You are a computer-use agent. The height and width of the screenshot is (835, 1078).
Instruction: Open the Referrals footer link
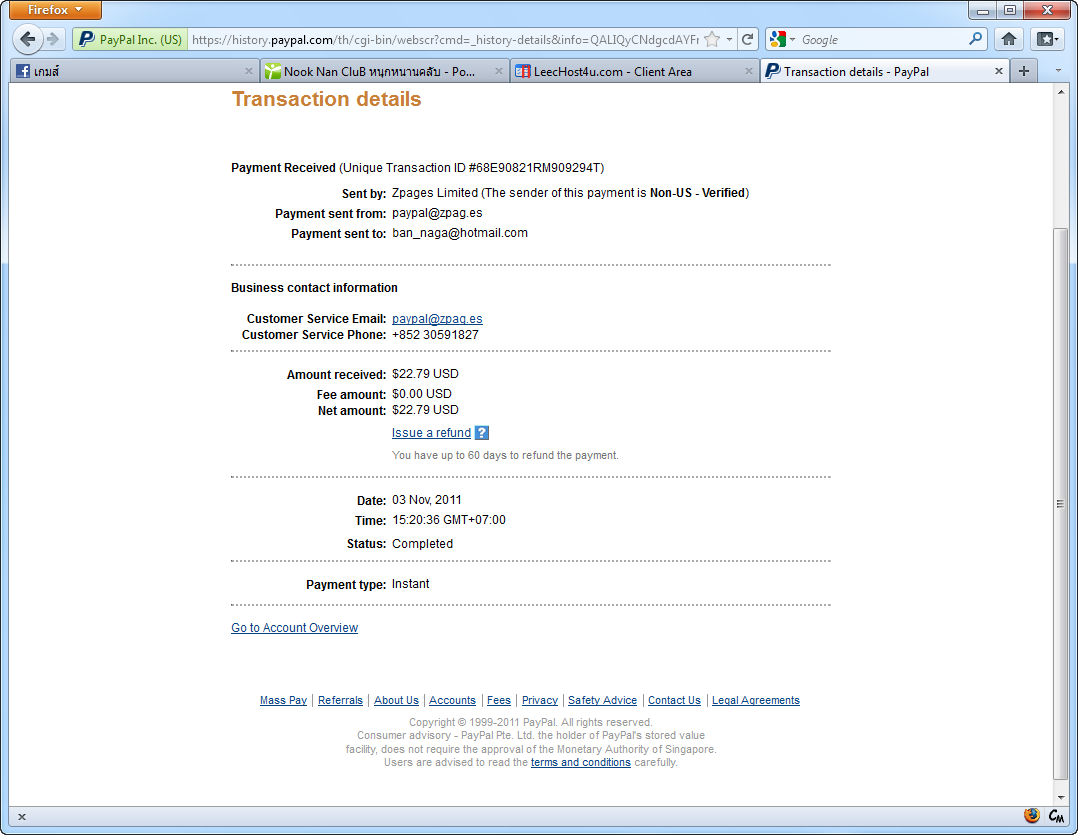[x=340, y=700]
